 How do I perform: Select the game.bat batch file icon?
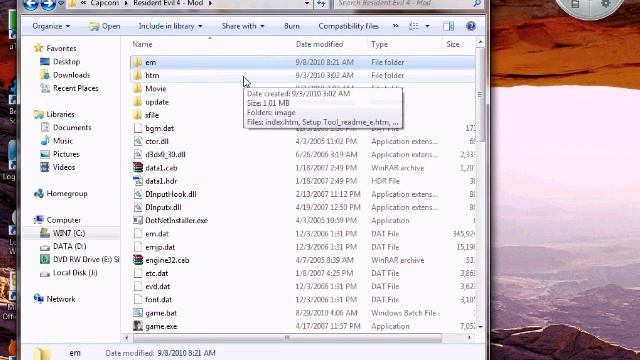(x=138, y=313)
